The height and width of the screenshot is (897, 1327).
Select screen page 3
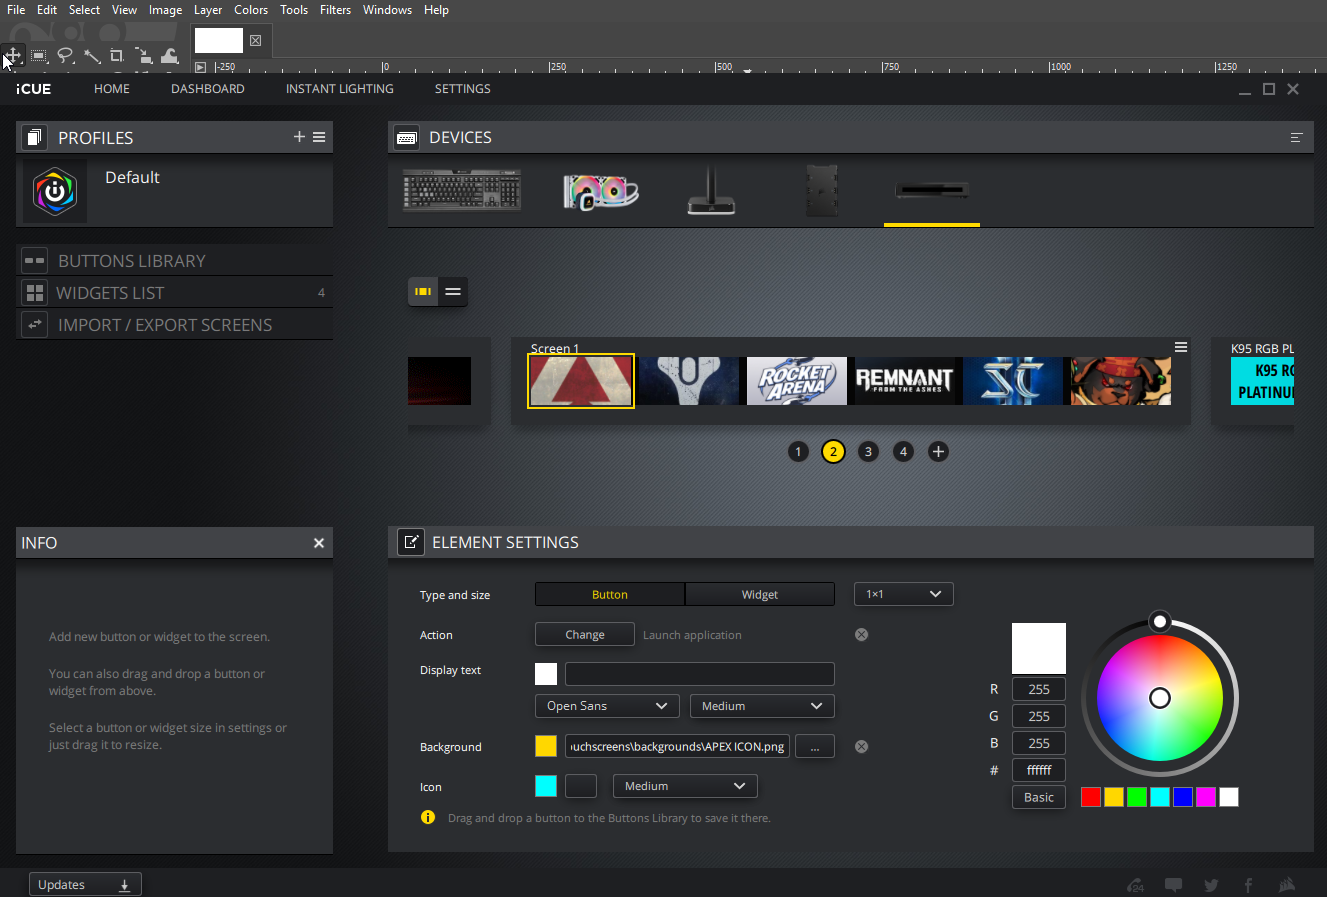(868, 451)
